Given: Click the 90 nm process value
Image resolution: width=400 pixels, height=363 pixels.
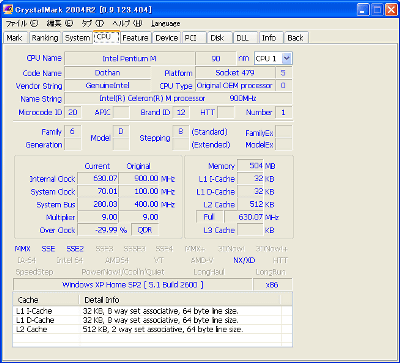Looking at the screenshot, I should [216, 59].
